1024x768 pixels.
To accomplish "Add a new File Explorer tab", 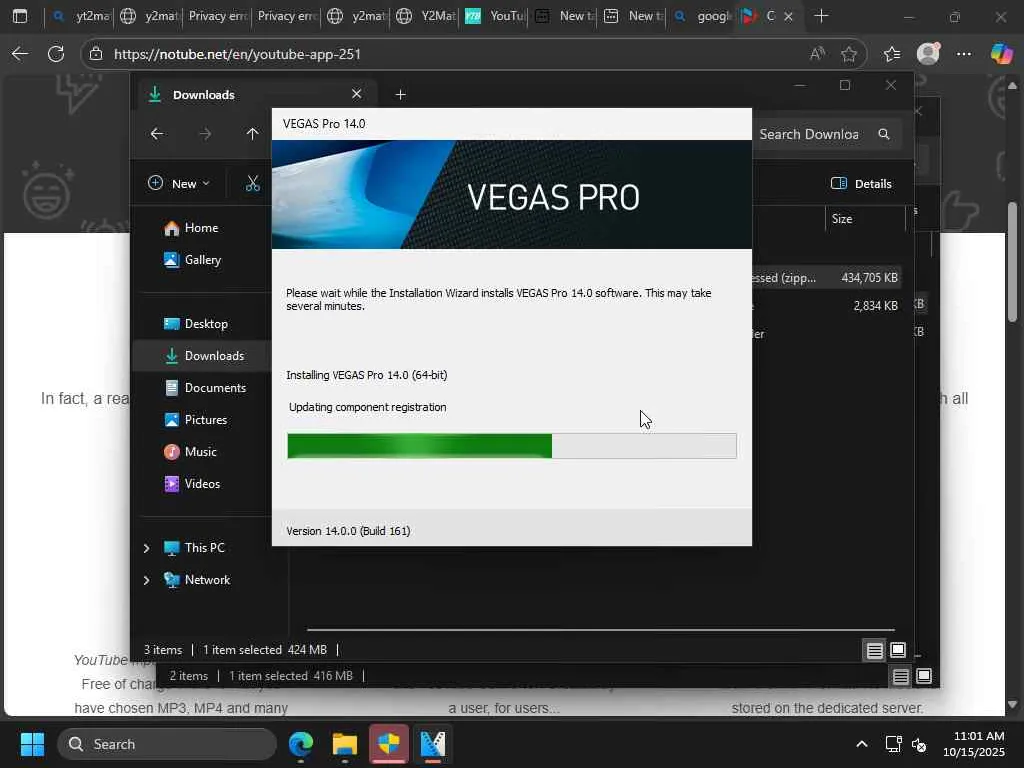I will [400, 95].
